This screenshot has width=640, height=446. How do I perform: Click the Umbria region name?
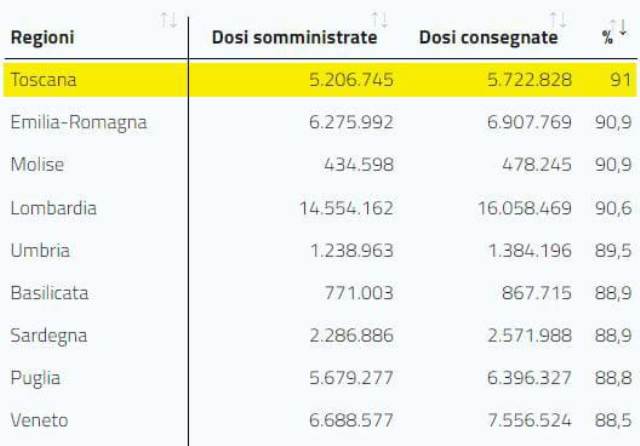point(40,250)
